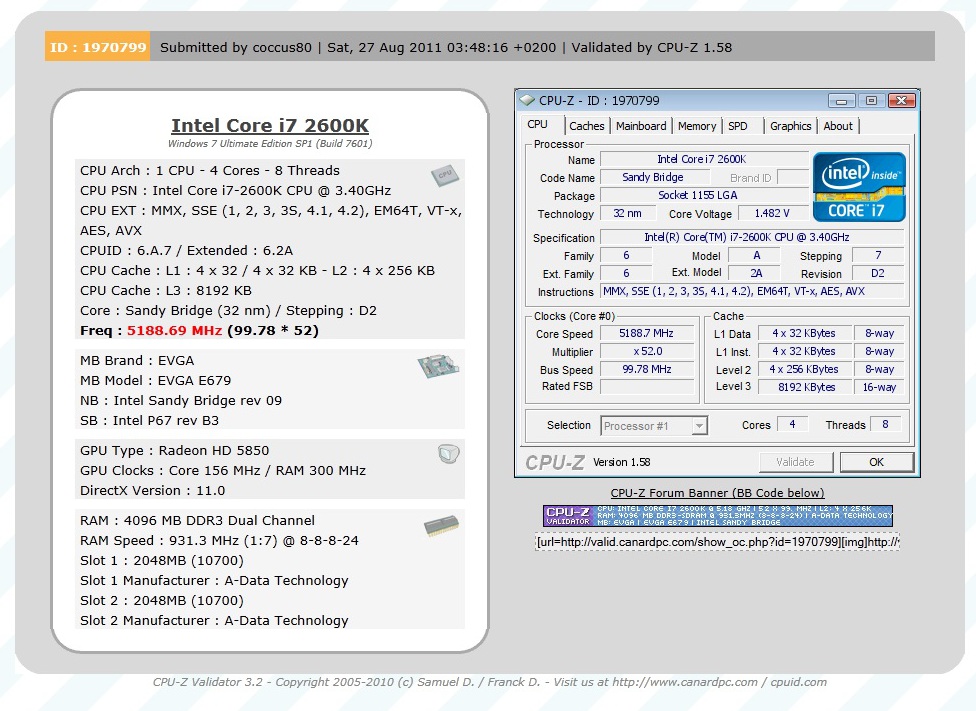Open the Processor #1 selection dropdown
Viewport: 976px width, 711px height.
coord(654,426)
